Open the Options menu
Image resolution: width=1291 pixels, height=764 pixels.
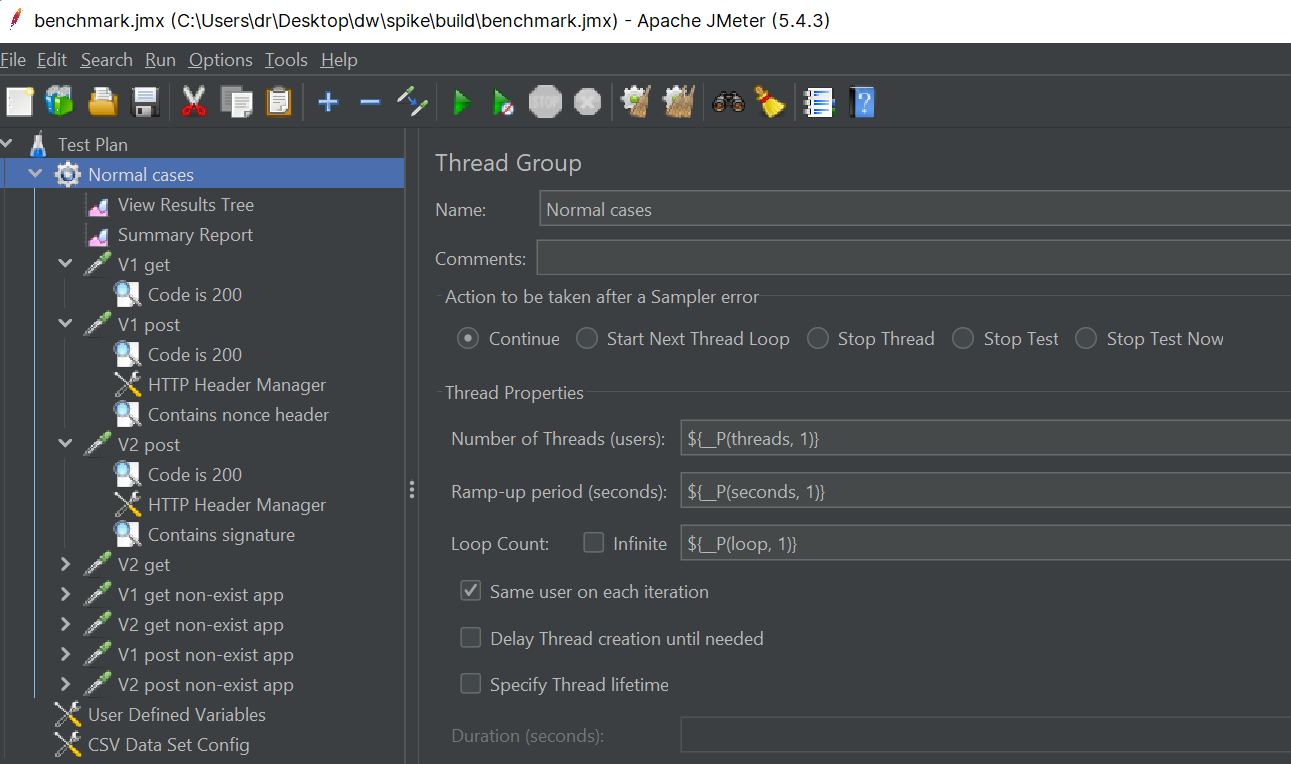[220, 60]
